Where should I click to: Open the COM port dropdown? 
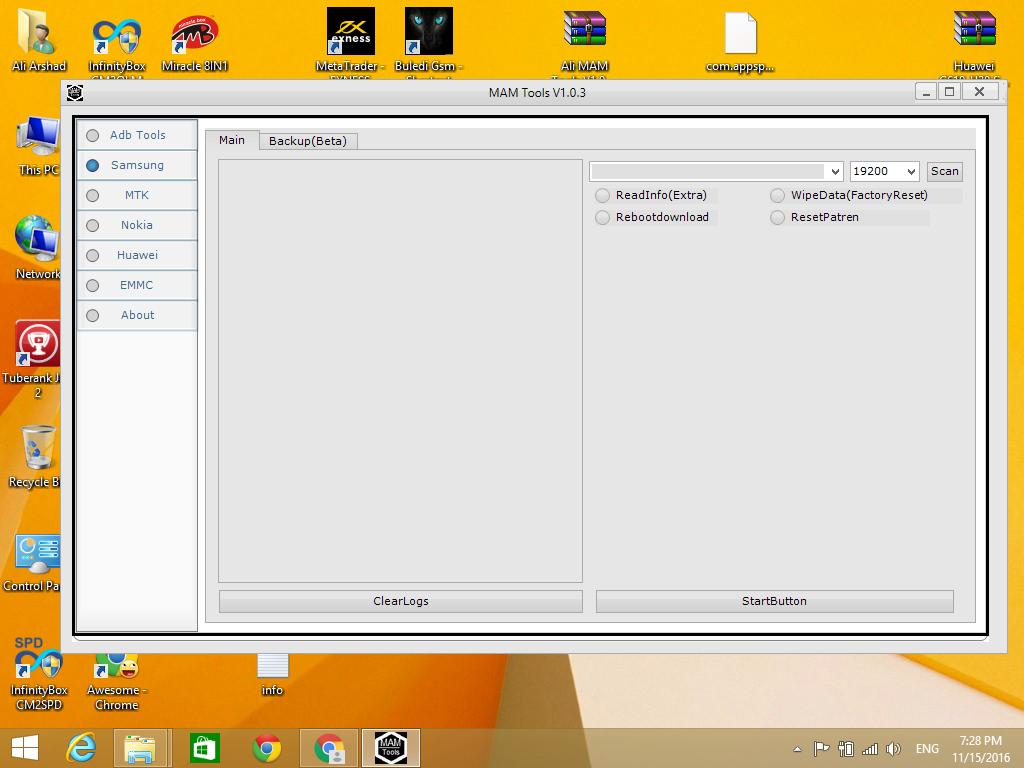click(836, 171)
